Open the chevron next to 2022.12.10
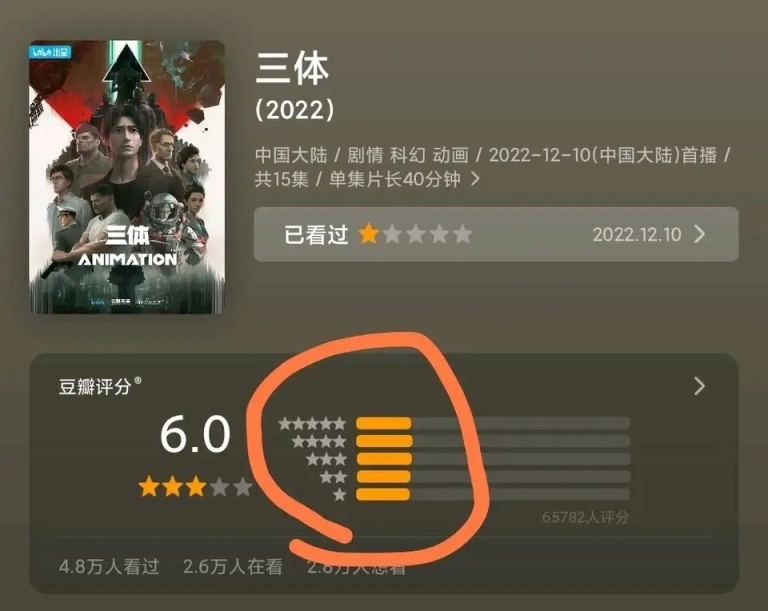 click(x=700, y=234)
